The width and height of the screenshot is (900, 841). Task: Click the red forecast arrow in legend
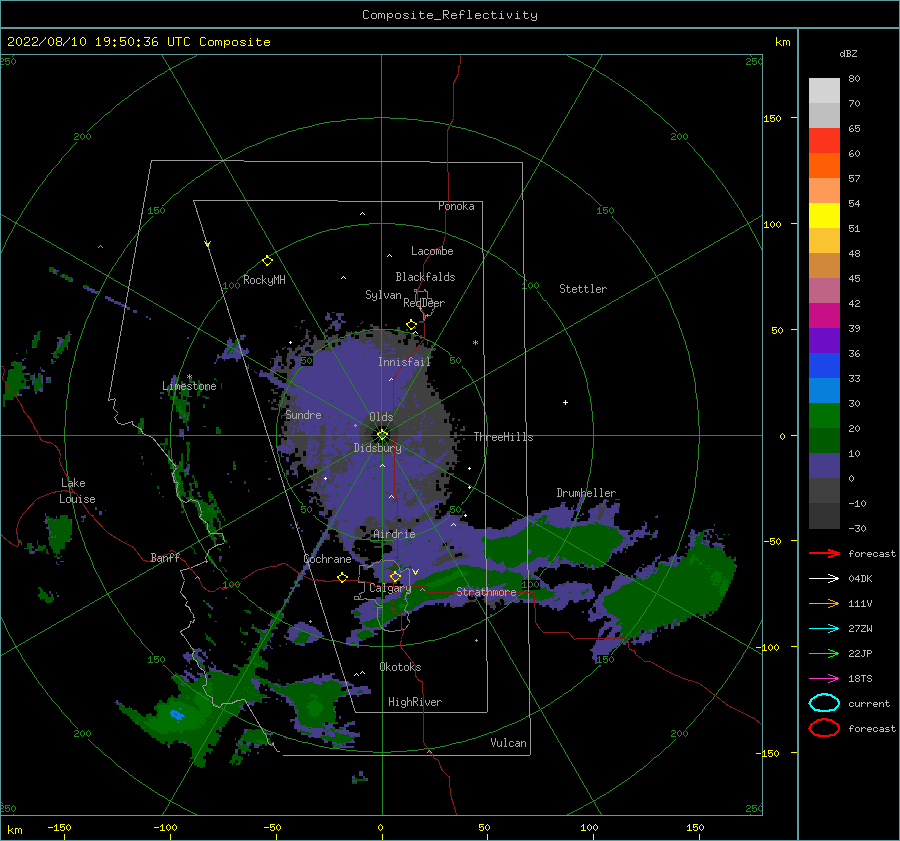(824, 553)
